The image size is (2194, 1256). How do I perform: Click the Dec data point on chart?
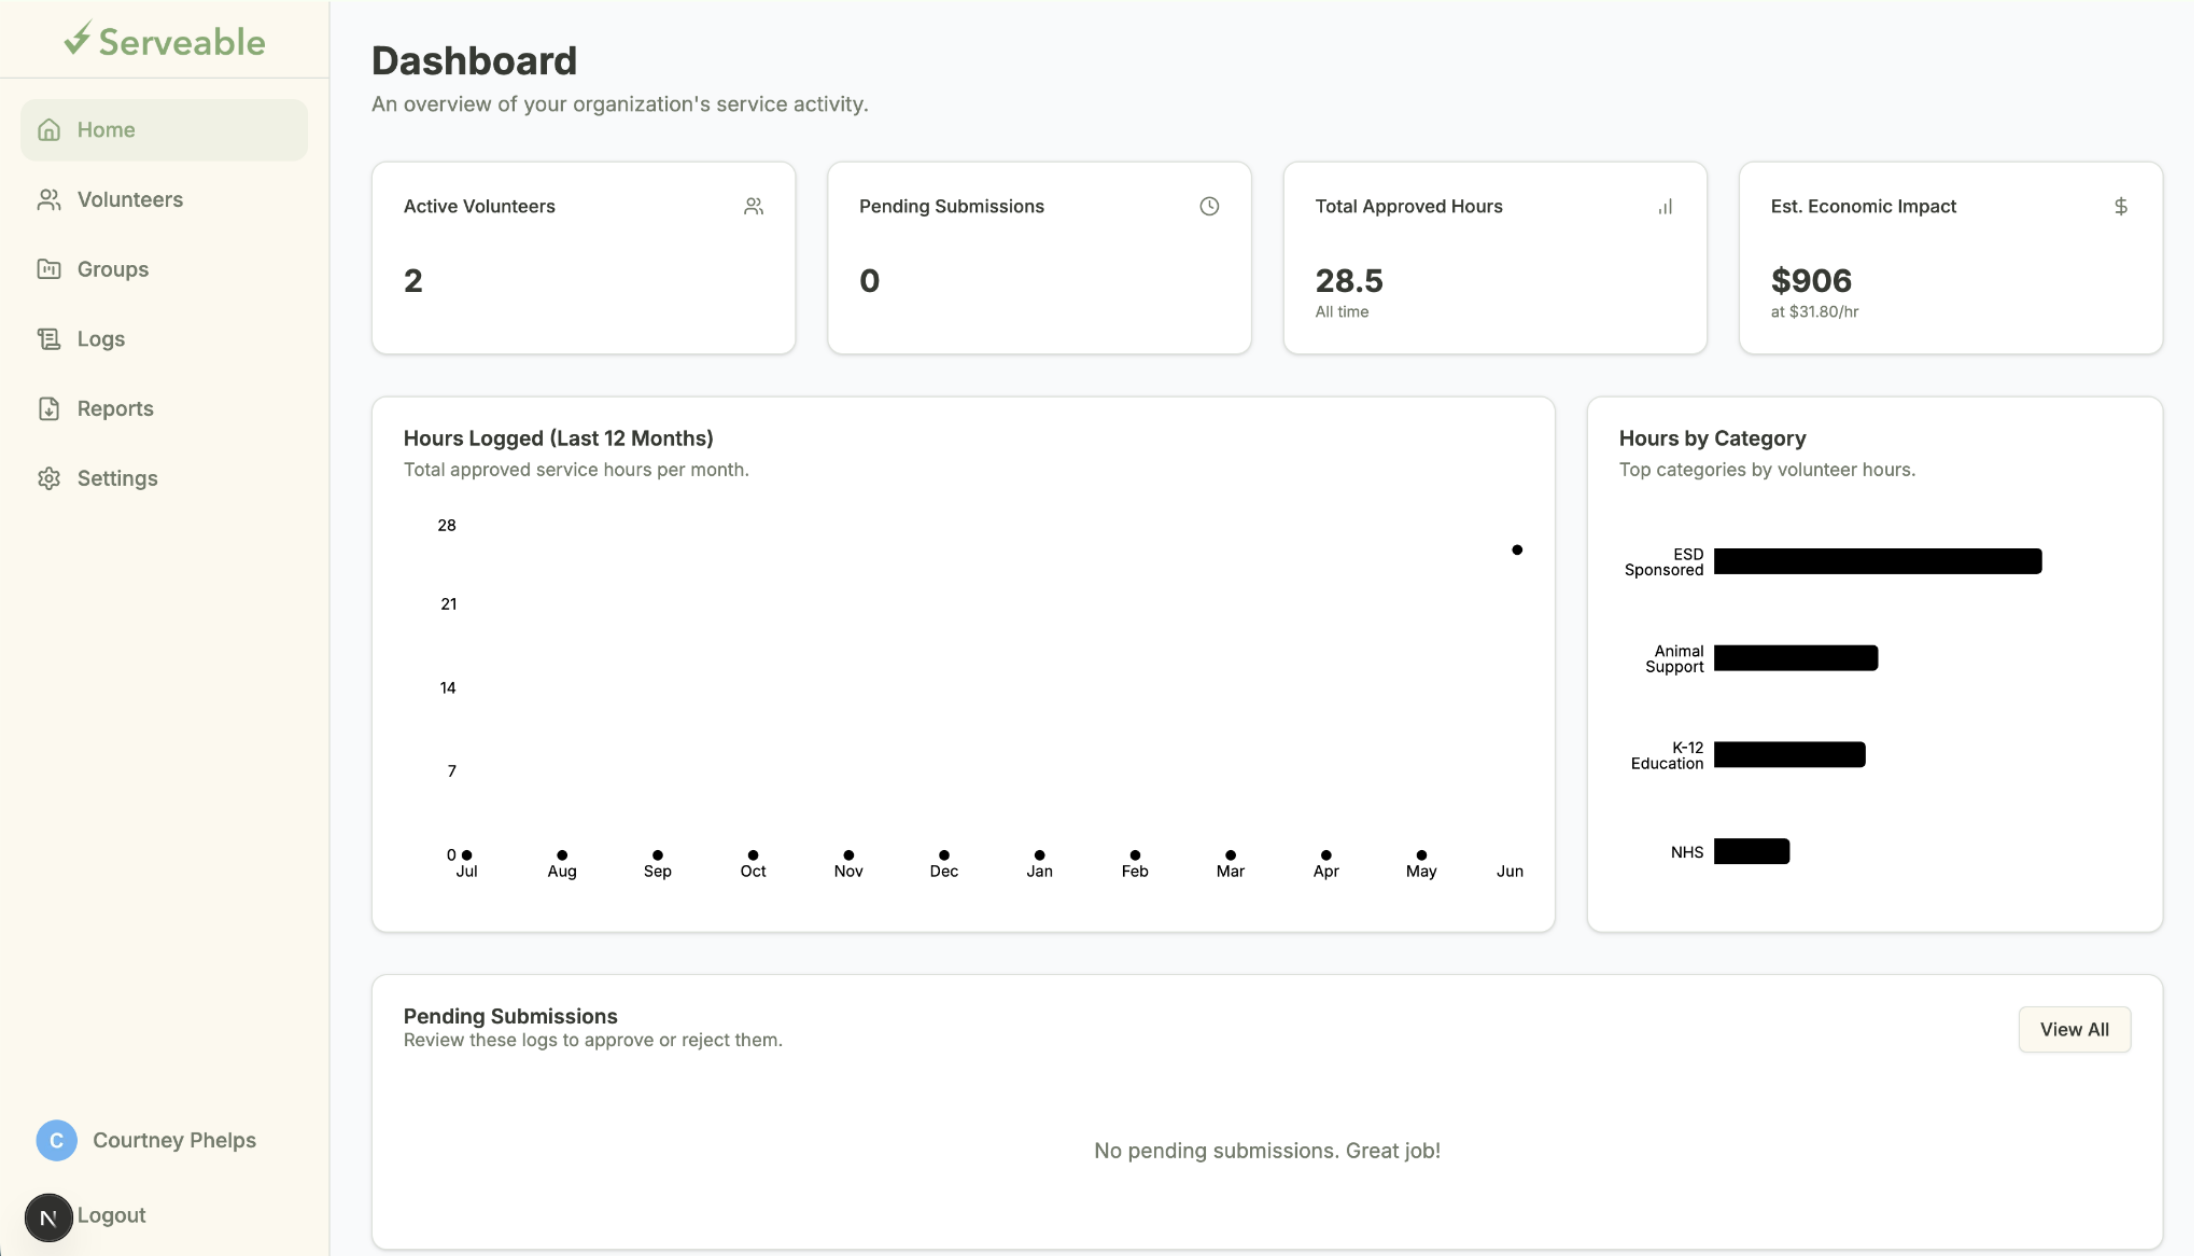point(944,855)
